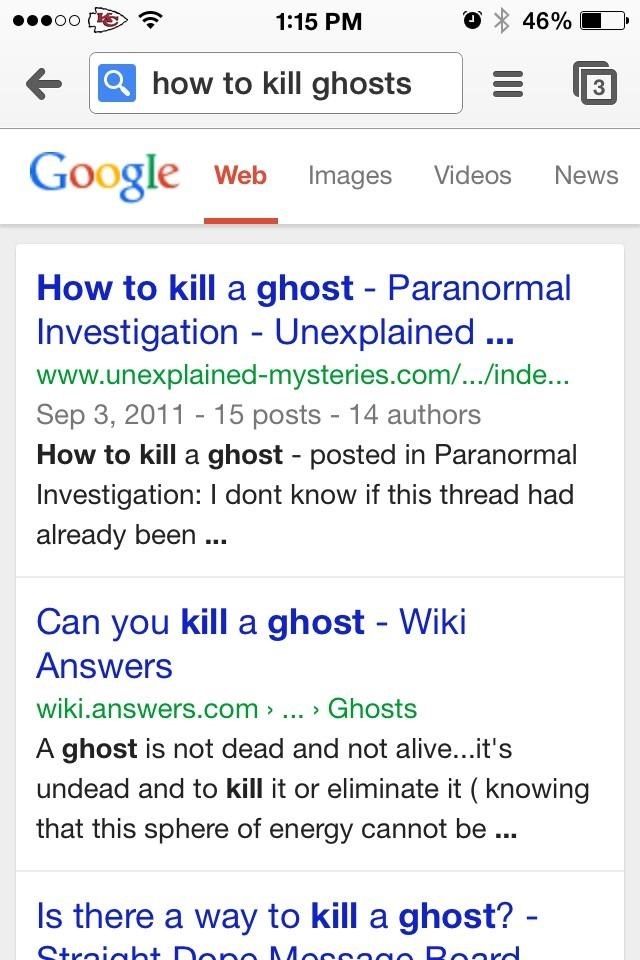Viewport: 640px width, 960px height.
Task: Open the hamburger menu icon
Action: pos(508,84)
